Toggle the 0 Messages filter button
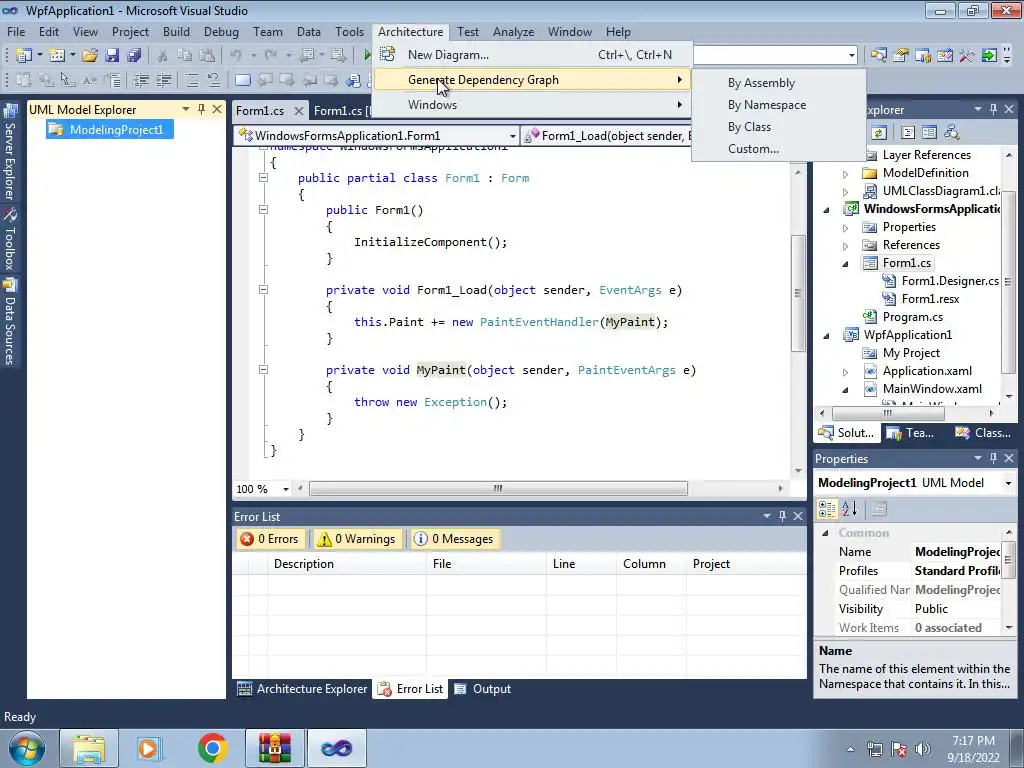Screen dimensions: 1024x768 pos(455,539)
